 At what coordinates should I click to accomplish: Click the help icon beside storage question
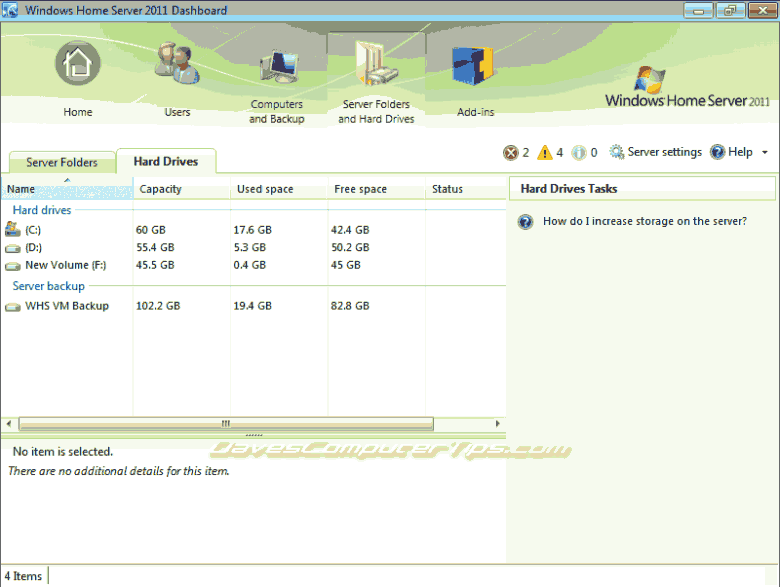[x=525, y=221]
